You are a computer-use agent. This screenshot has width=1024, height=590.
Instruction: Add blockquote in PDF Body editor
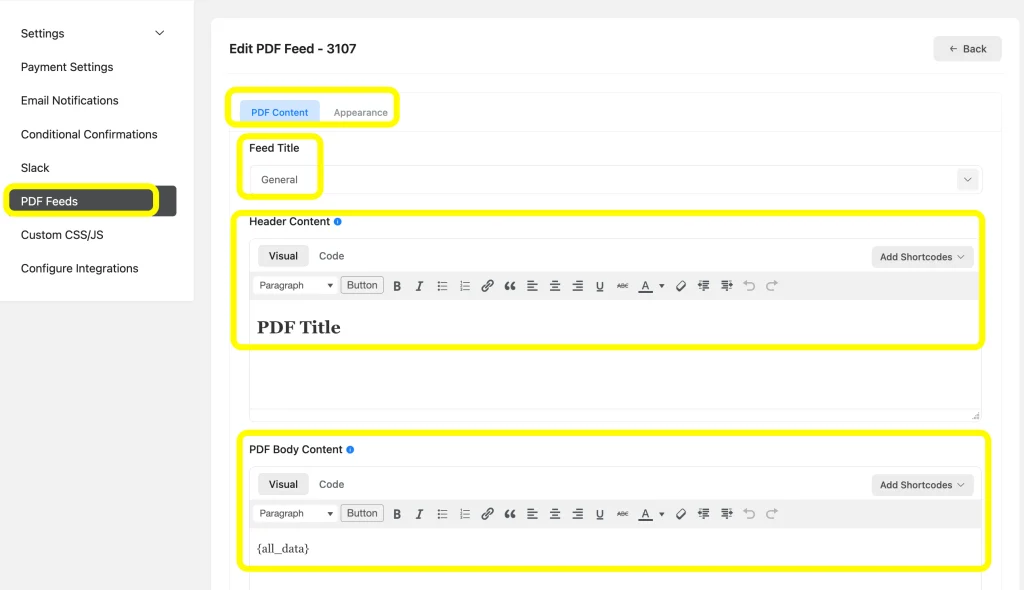coord(510,514)
